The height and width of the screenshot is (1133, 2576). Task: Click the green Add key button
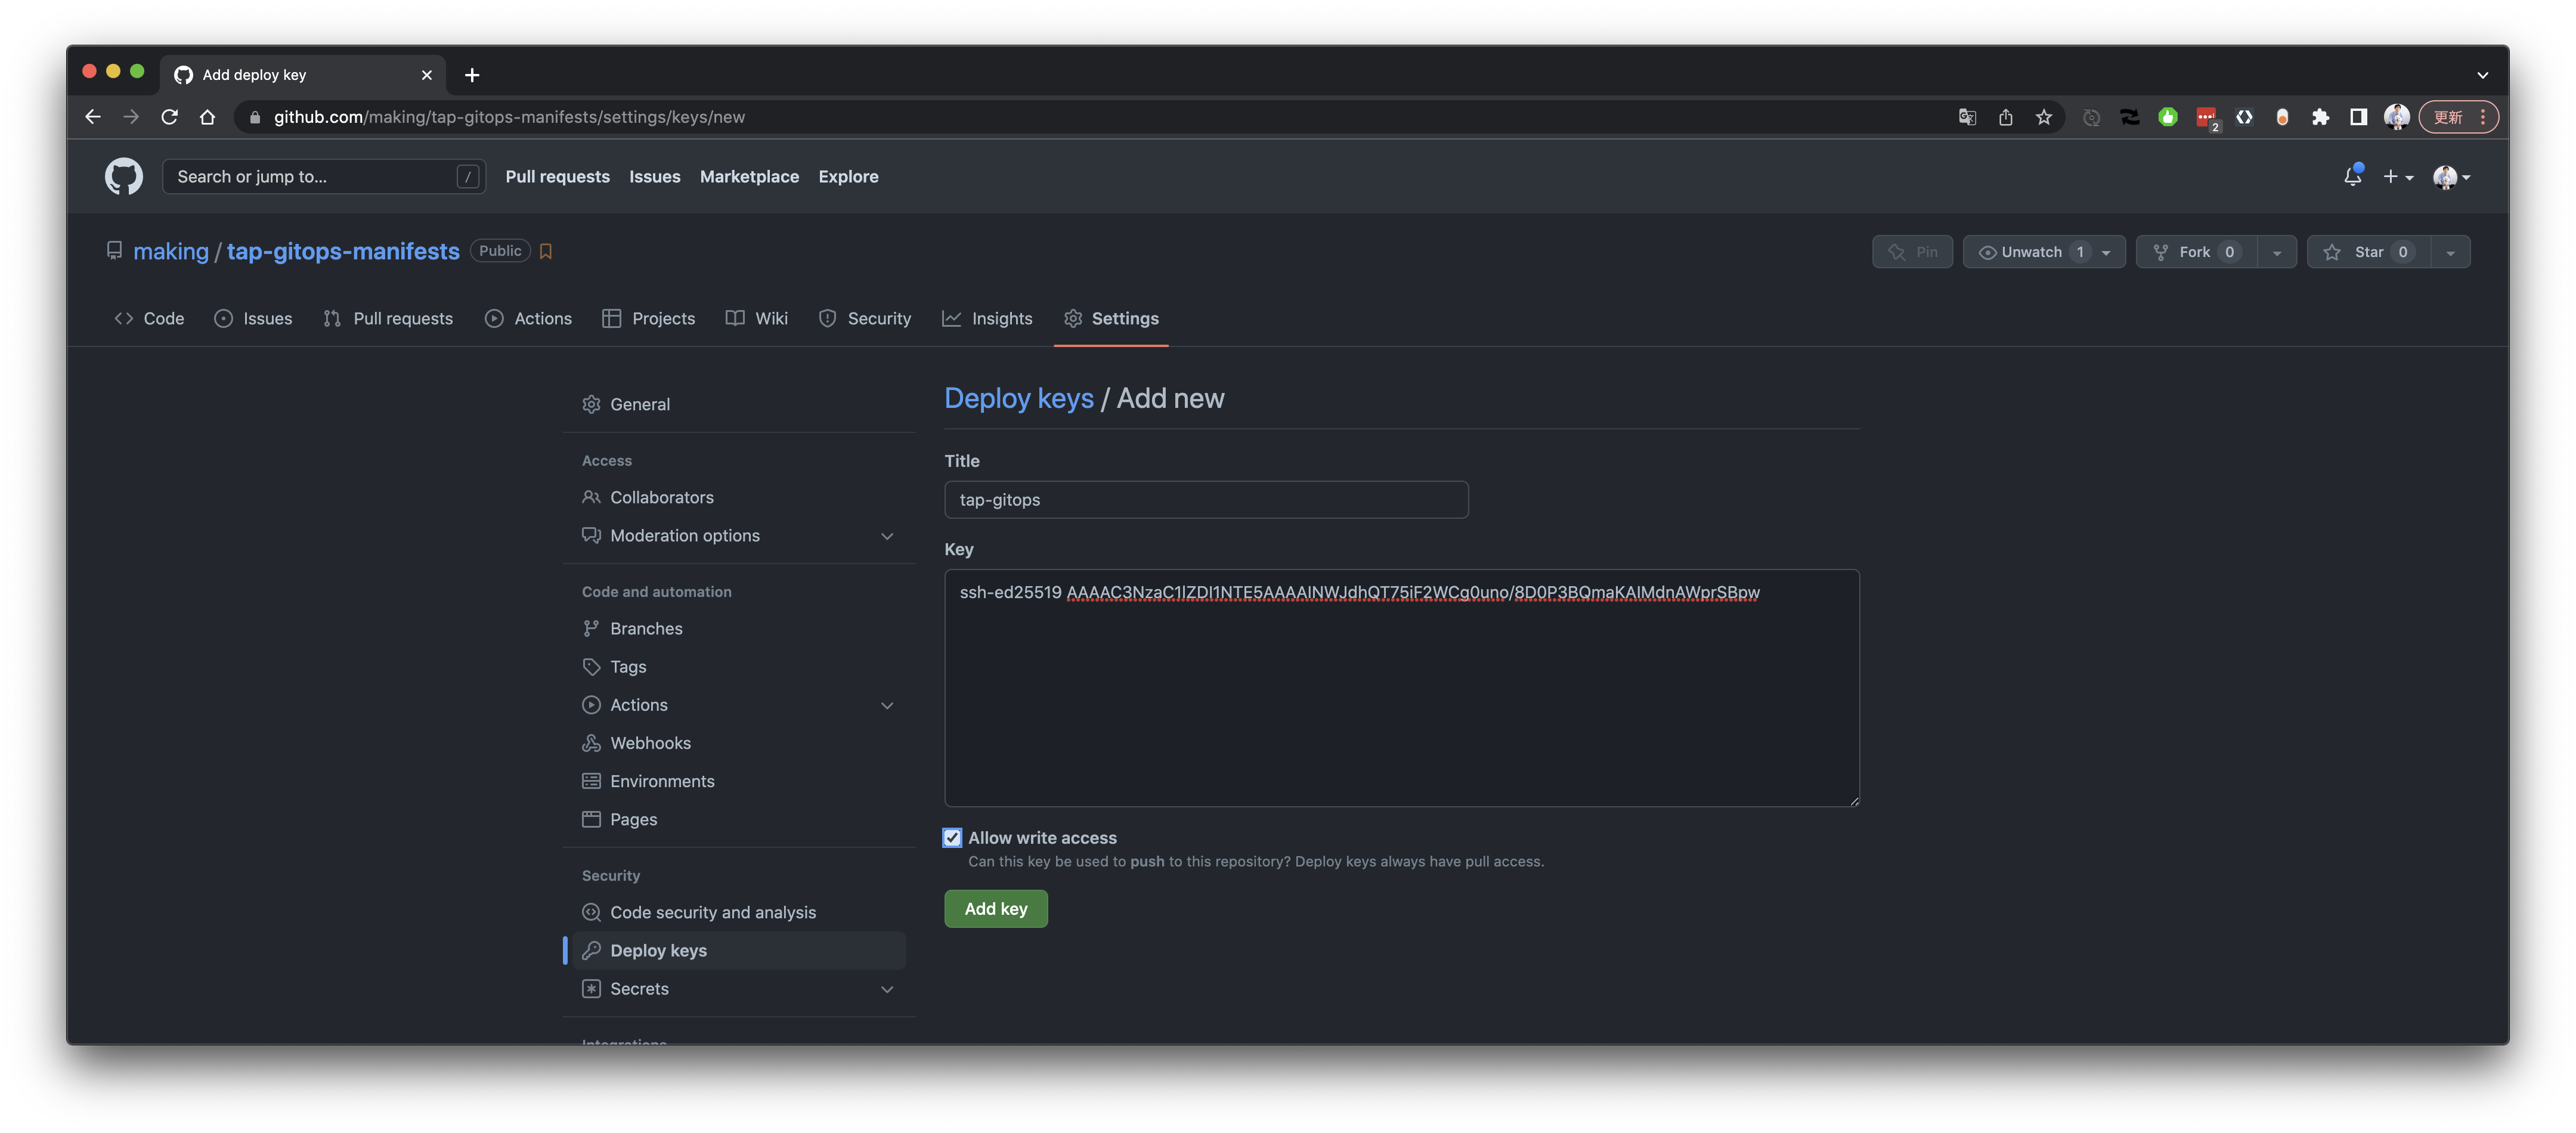pyautogui.click(x=996, y=909)
